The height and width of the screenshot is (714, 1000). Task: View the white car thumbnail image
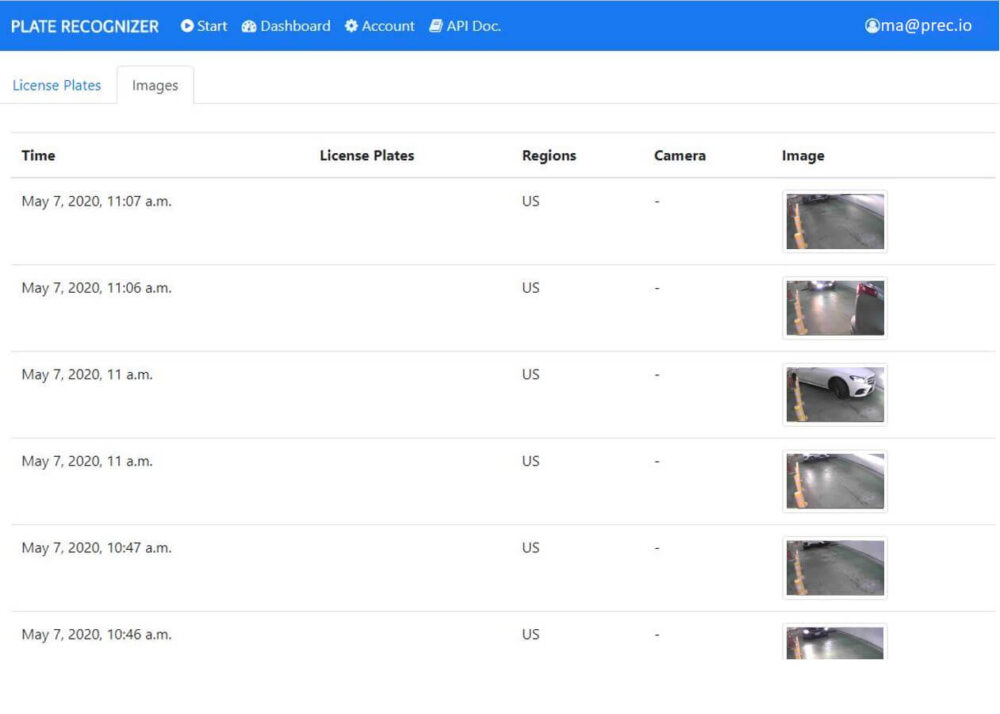pyautogui.click(x=835, y=395)
